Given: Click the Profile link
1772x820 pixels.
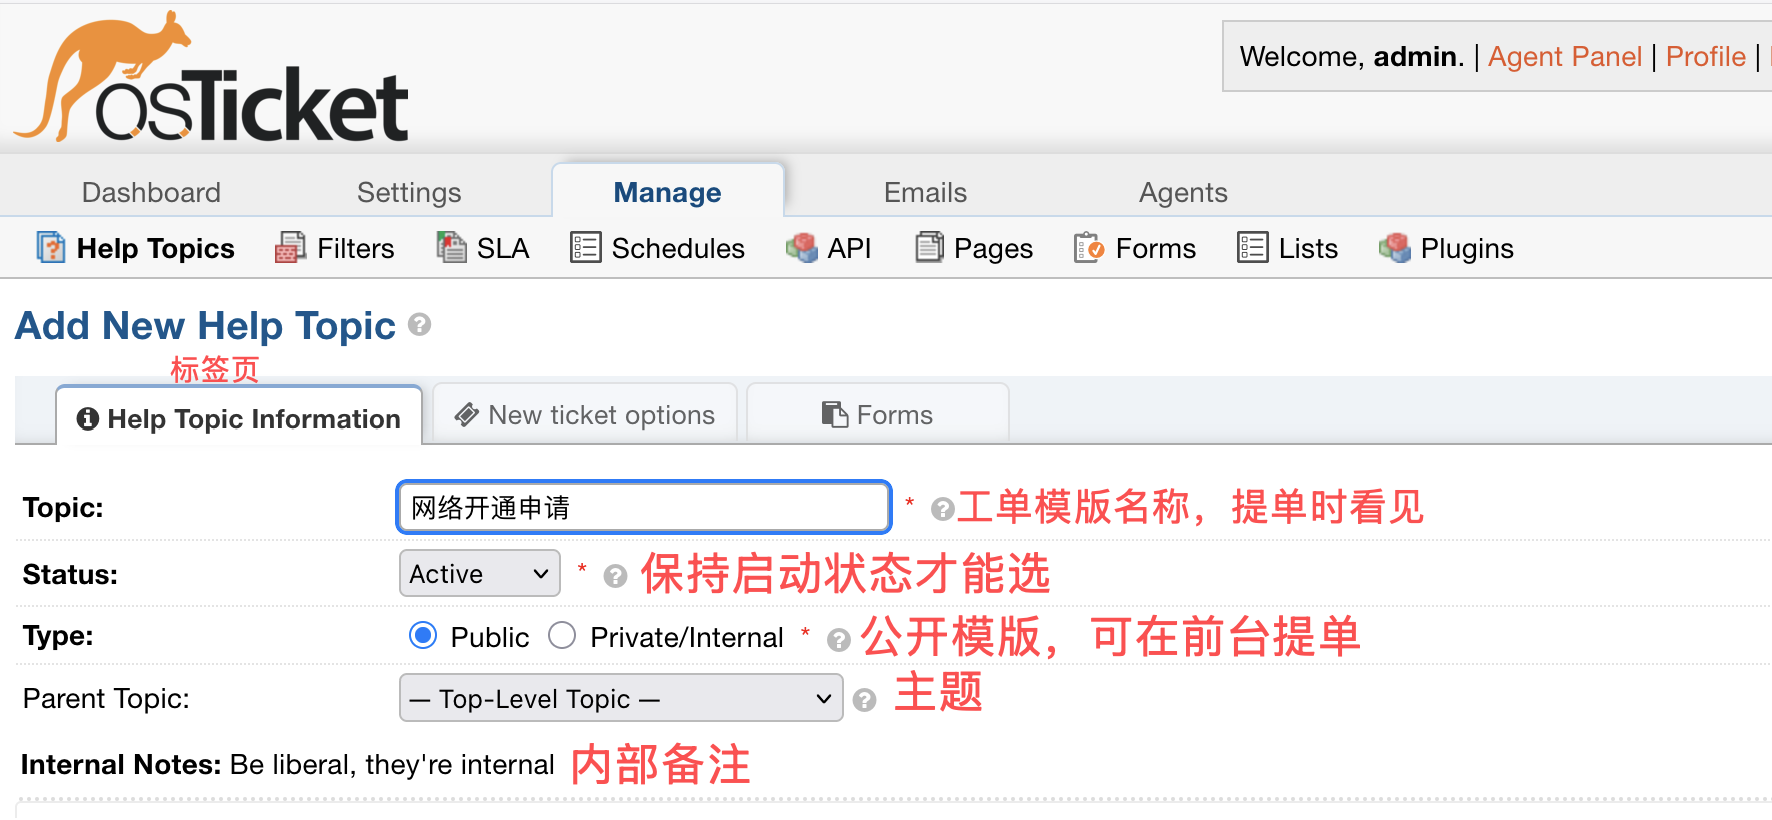Looking at the screenshot, I should click(1705, 57).
